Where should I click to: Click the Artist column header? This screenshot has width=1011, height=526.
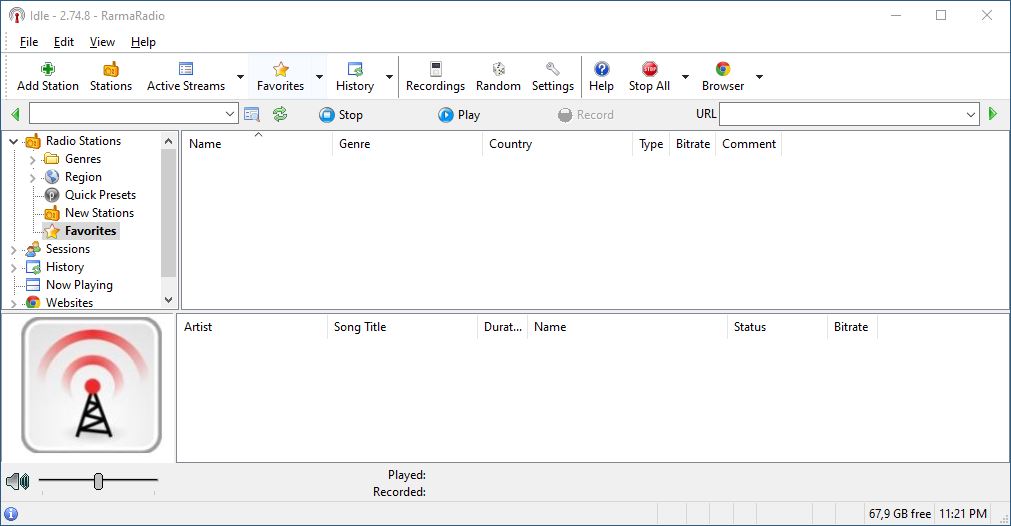[252, 327]
